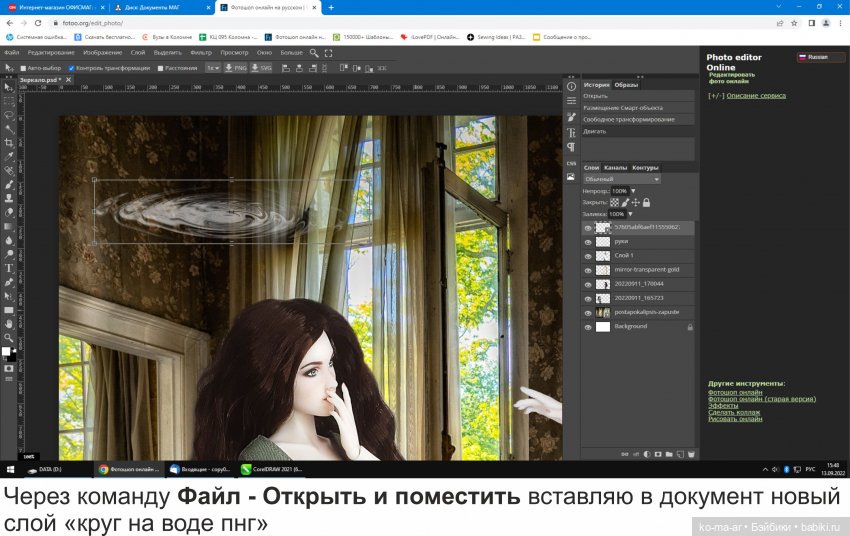The height and width of the screenshot is (536, 850).
Task: Hide the layer named руки
Action: click(x=588, y=242)
